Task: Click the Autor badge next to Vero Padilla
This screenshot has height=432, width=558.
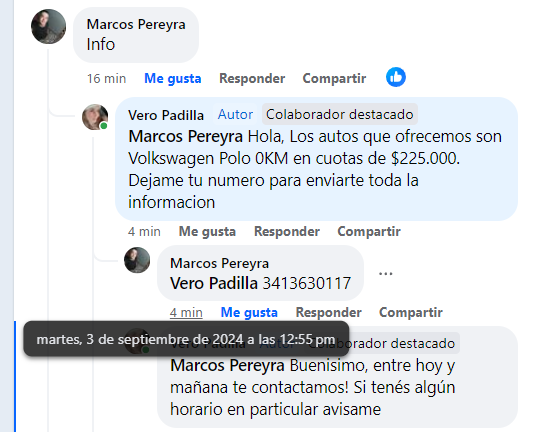Action: [x=235, y=114]
